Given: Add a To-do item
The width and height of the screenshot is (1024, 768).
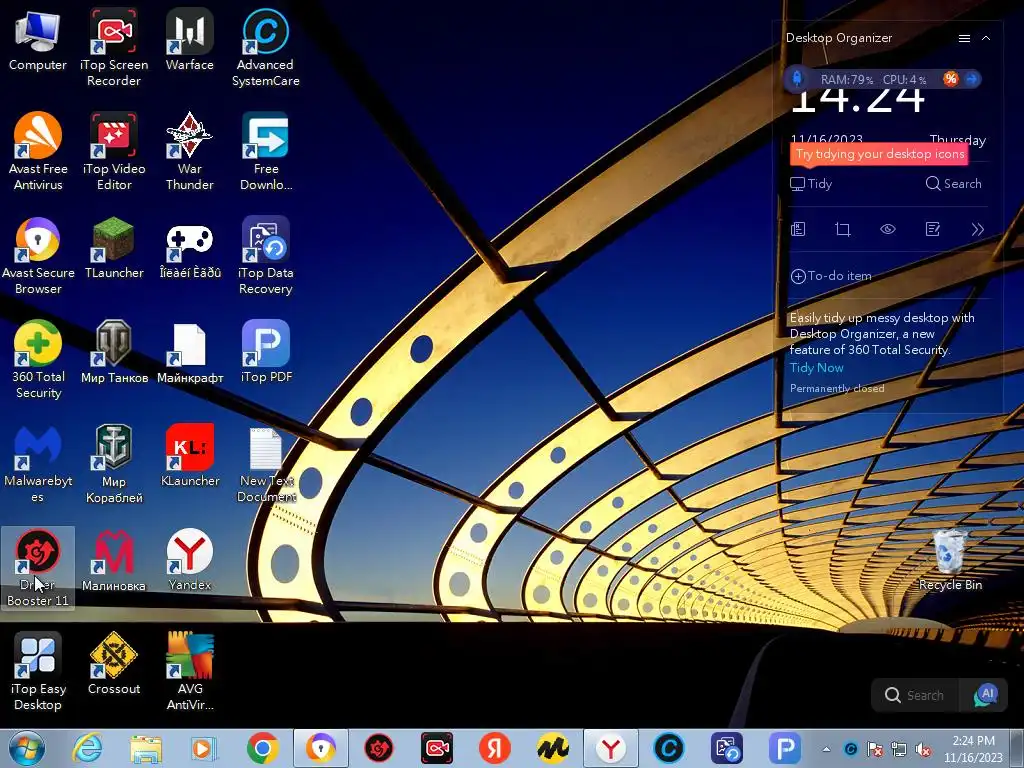Looking at the screenshot, I should click(831, 276).
